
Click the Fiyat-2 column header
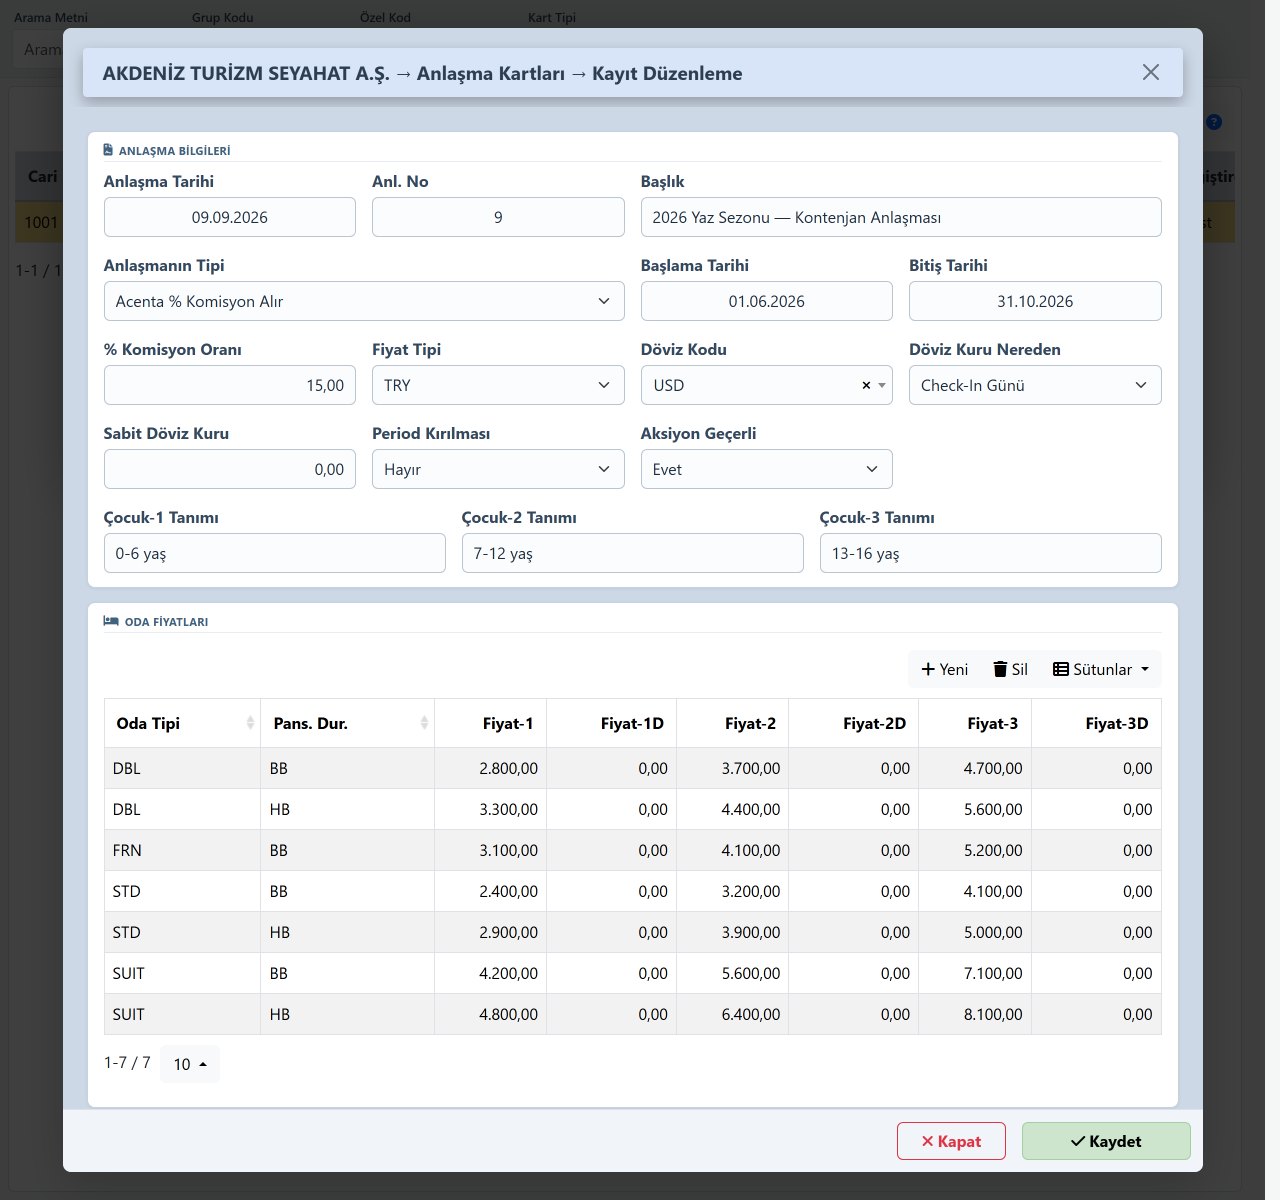pyautogui.click(x=732, y=723)
